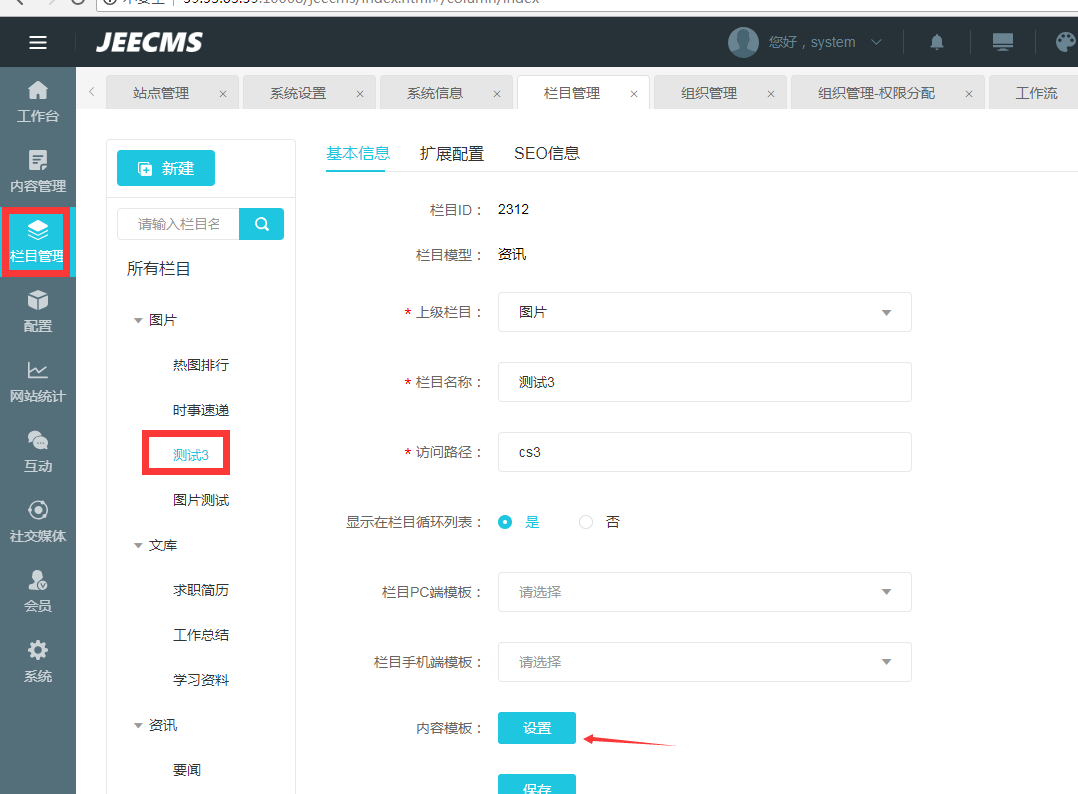Screen dimensions: 1078x794
Task: Switch to the 组织管理 tab
Action: (709, 93)
